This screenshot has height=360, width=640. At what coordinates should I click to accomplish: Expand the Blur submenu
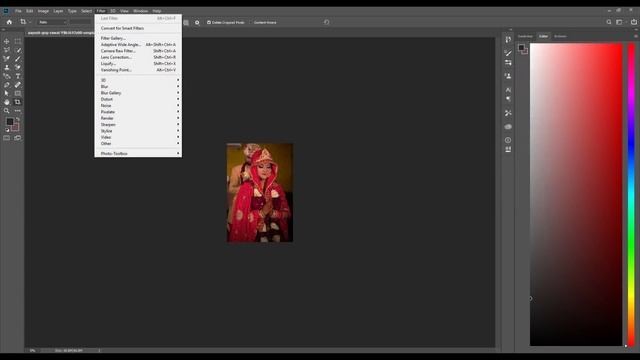138,87
